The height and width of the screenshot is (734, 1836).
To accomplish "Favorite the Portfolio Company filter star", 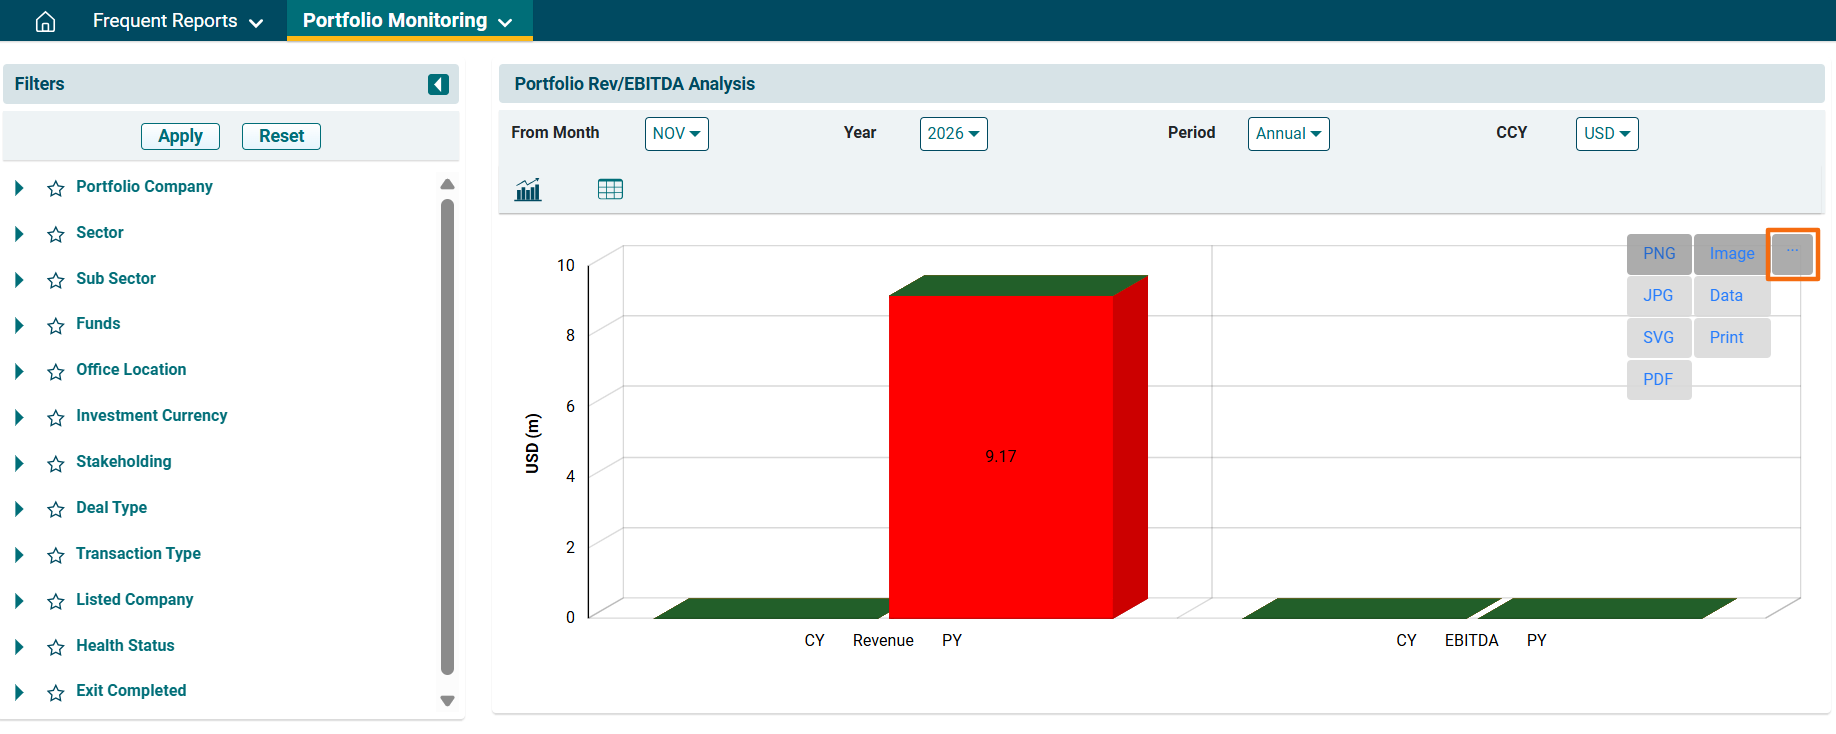I will [x=56, y=188].
